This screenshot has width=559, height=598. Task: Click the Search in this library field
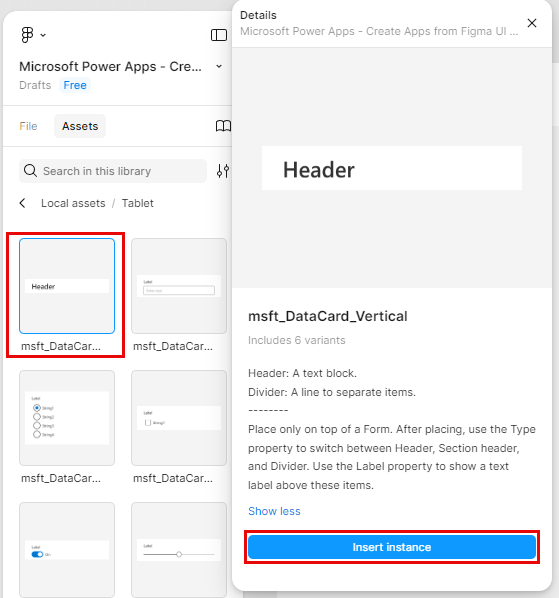(113, 171)
